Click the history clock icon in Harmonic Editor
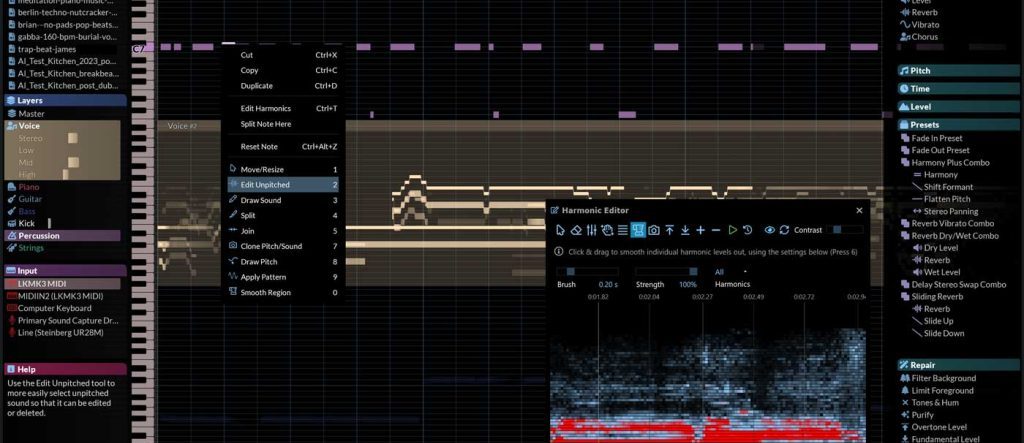 748,230
